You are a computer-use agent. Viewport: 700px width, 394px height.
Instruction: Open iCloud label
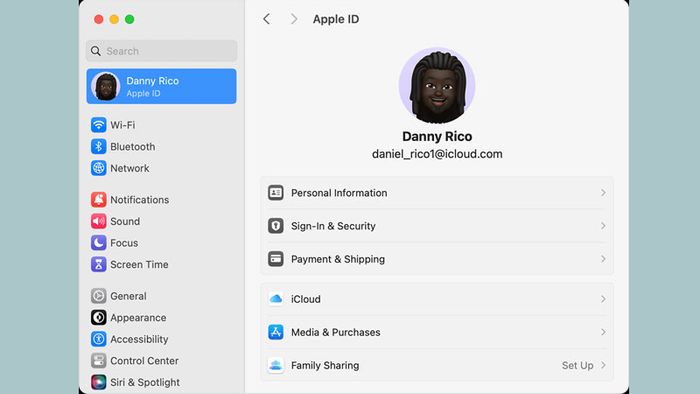coord(306,299)
